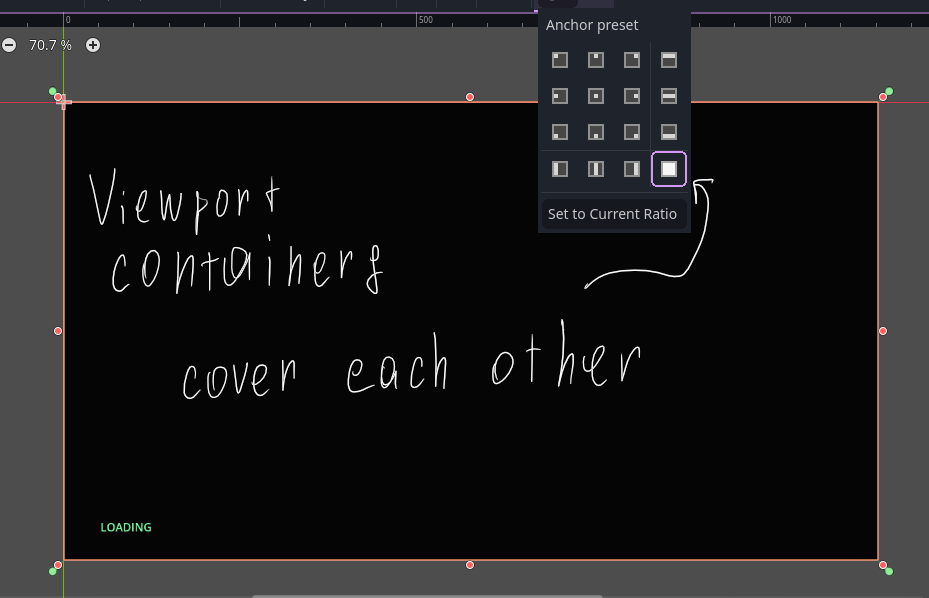Select the HCenter Wide anchor preset
This screenshot has height=598, width=929.
click(x=669, y=96)
